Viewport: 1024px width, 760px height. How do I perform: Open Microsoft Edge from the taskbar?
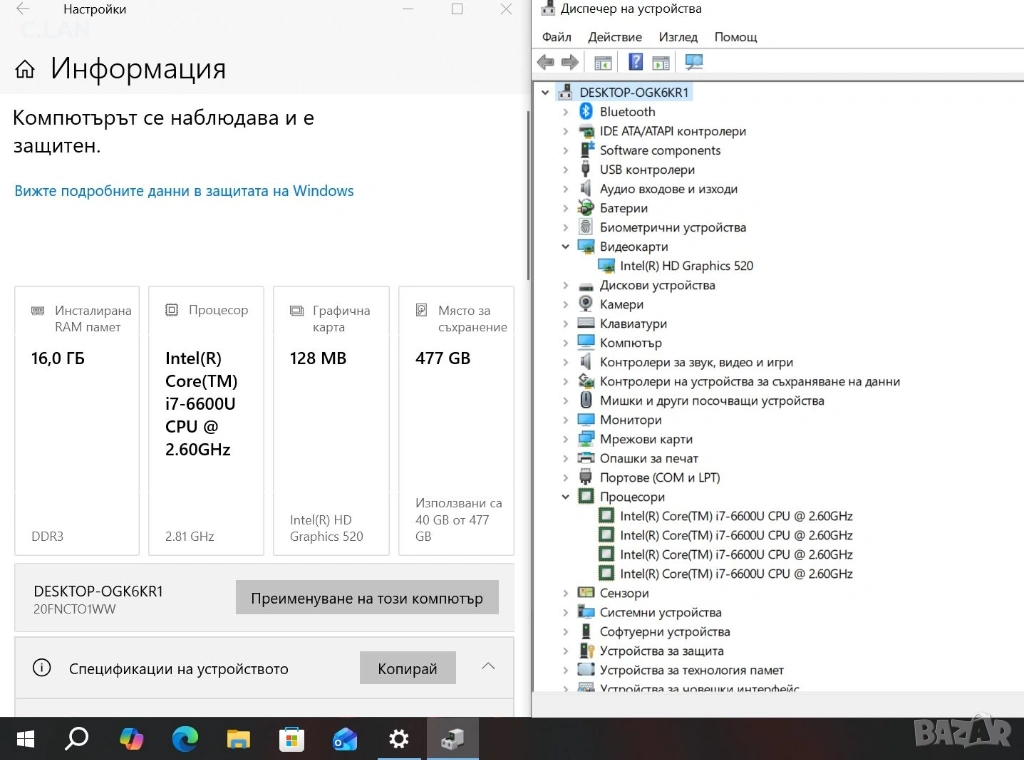(185, 739)
